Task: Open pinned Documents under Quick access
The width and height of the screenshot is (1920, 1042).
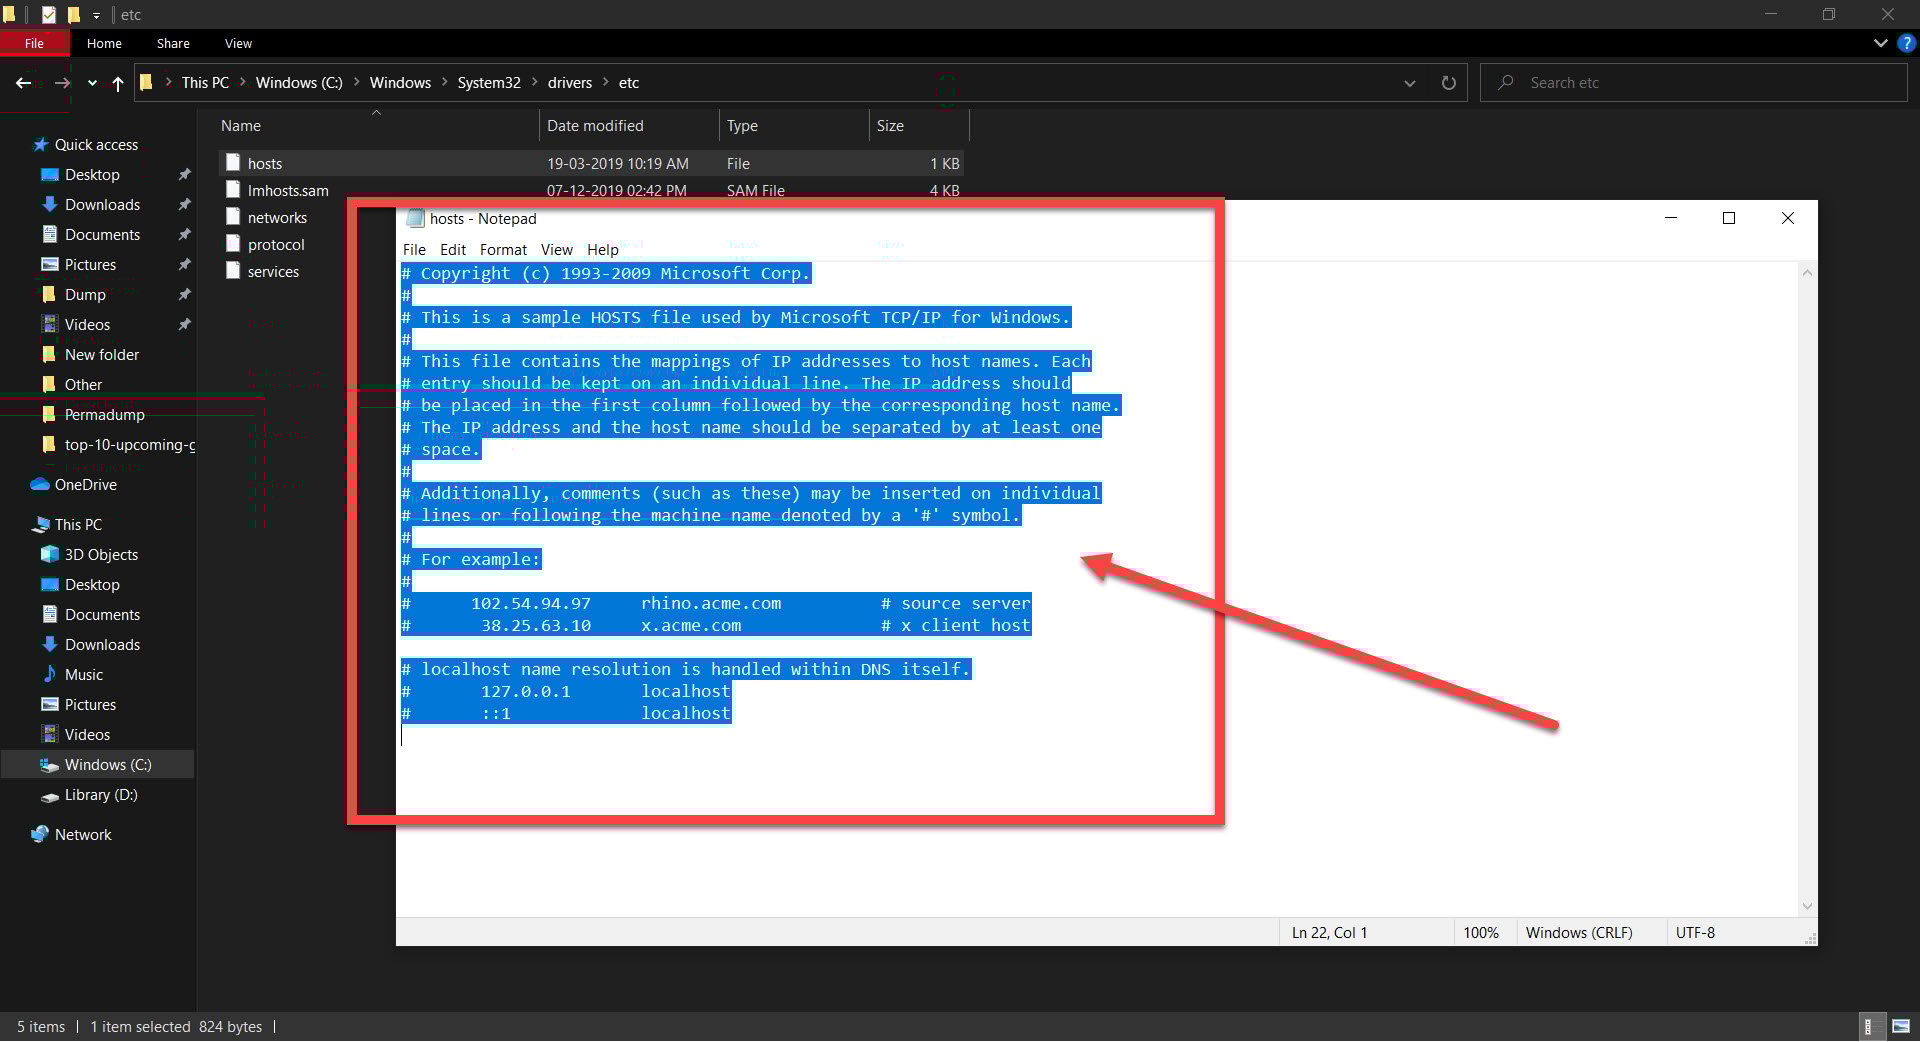Action: [x=102, y=234]
